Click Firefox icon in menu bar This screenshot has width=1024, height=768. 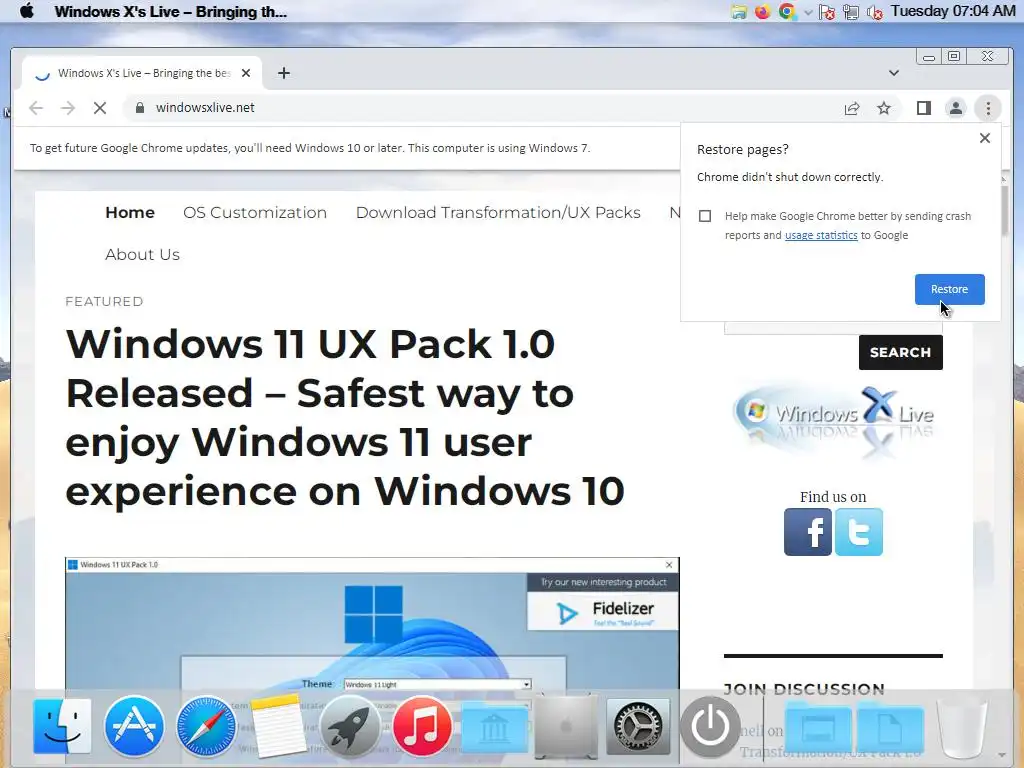click(762, 12)
